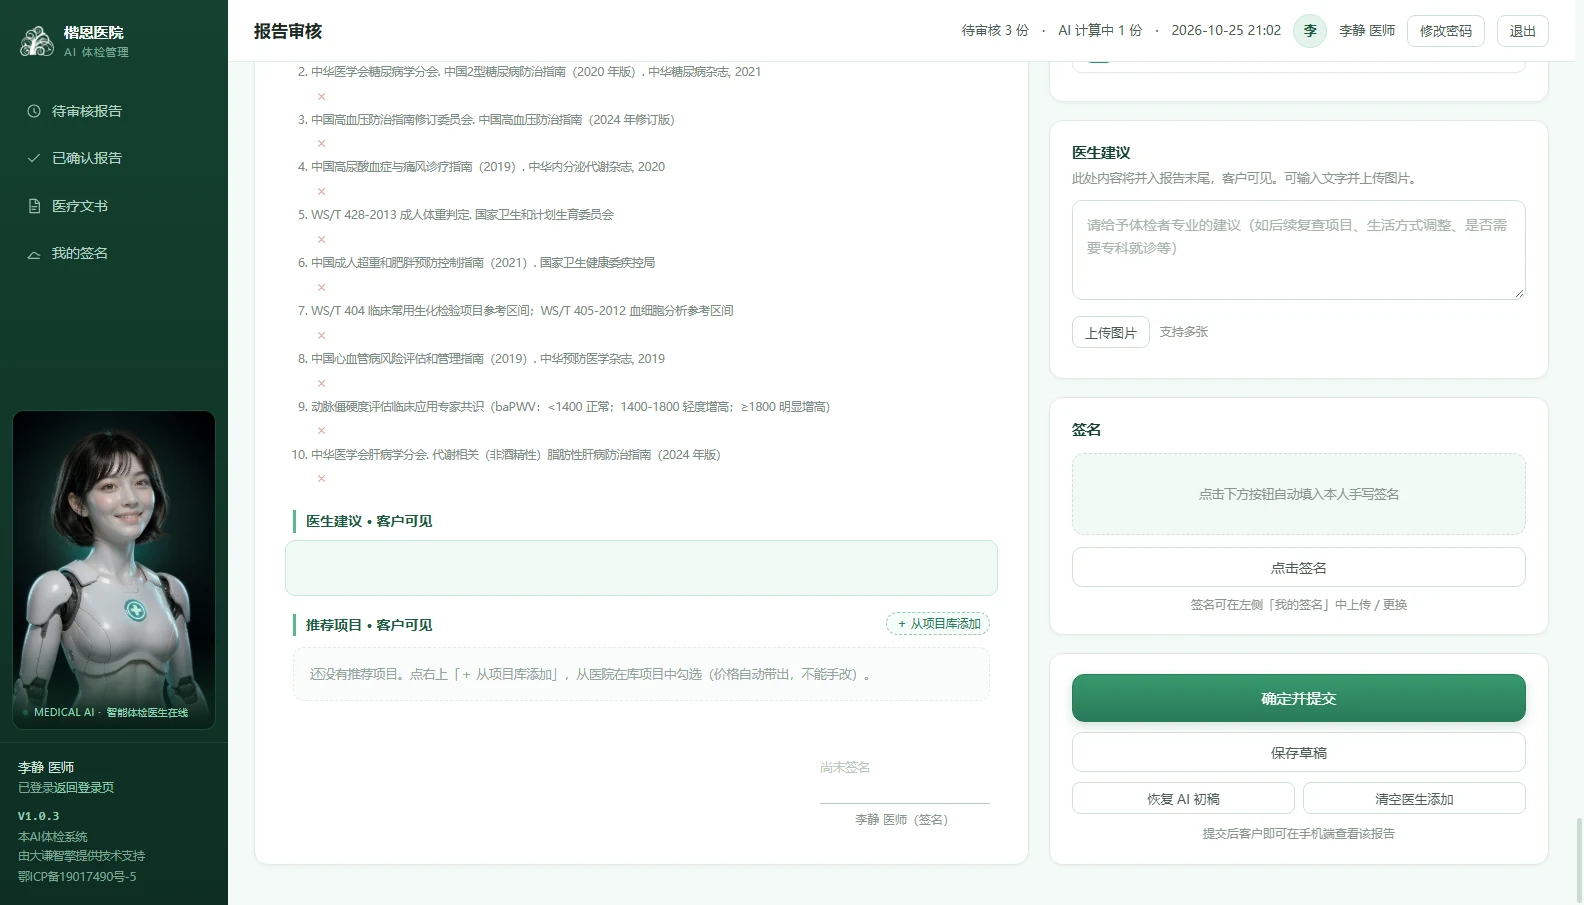Remove reference 6 超重和肥胖预防控制指南 via X
The height and width of the screenshot is (905, 1584).
(x=321, y=287)
